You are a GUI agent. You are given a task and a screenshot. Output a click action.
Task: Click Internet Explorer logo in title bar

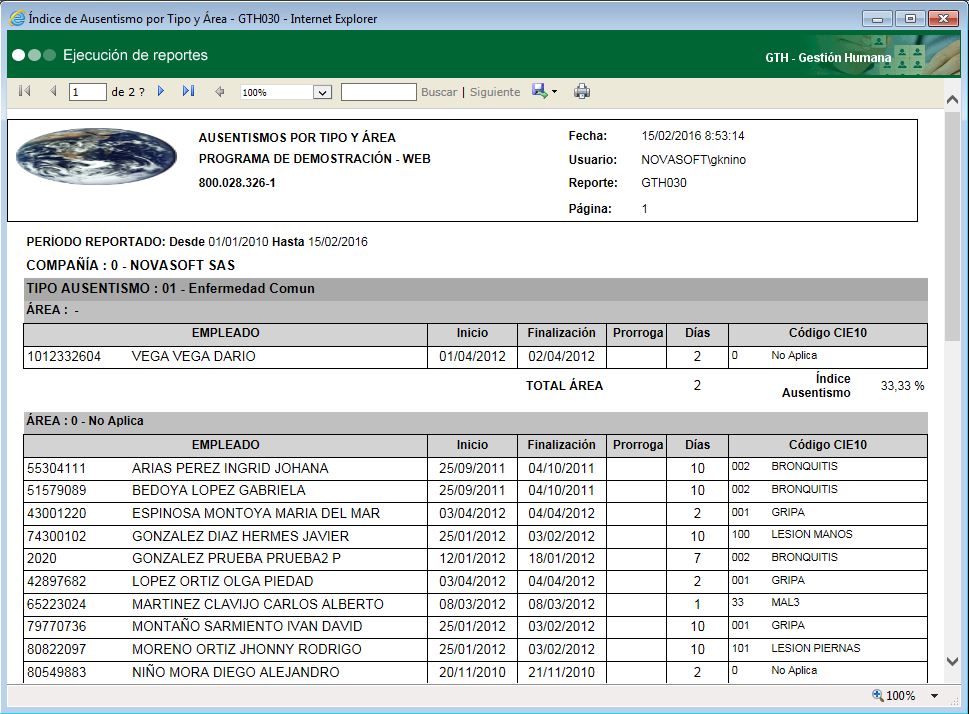(x=17, y=19)
